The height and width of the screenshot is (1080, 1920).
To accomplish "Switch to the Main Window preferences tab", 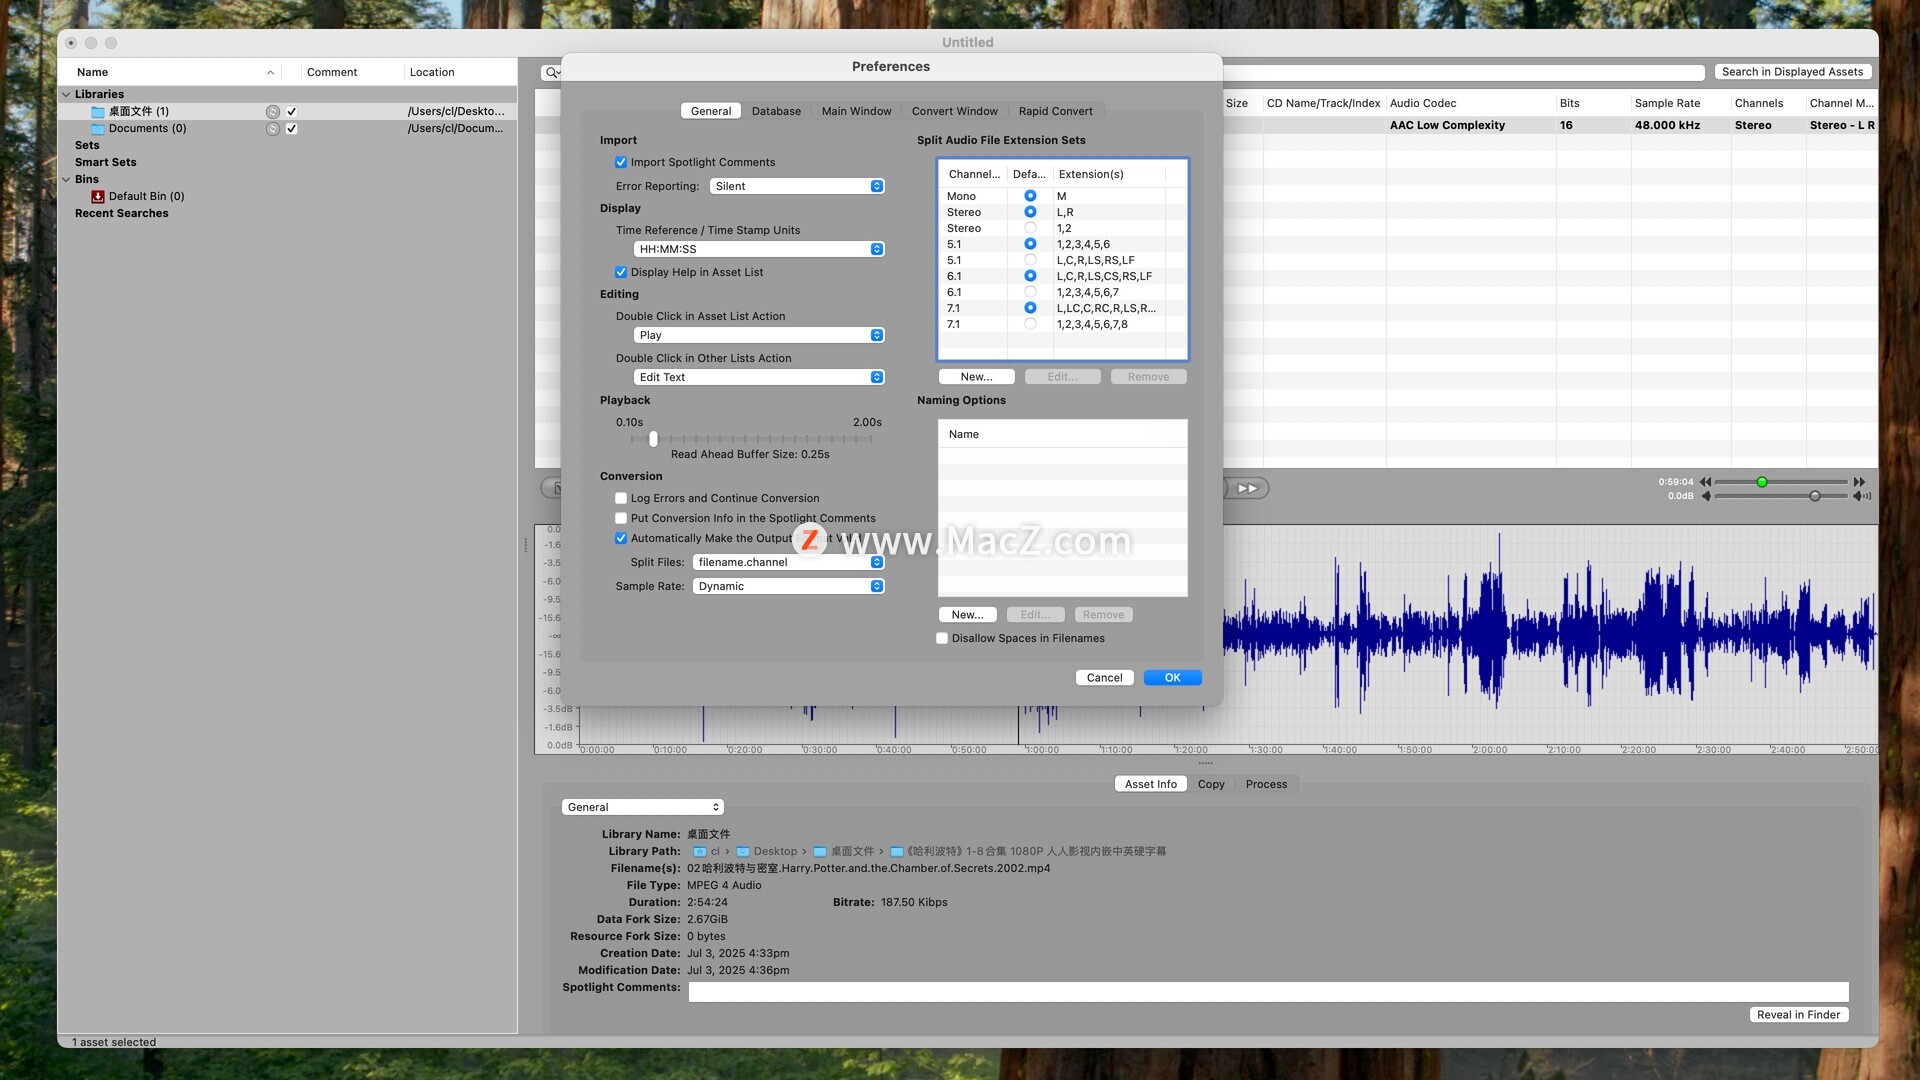I will coord(856,112).
